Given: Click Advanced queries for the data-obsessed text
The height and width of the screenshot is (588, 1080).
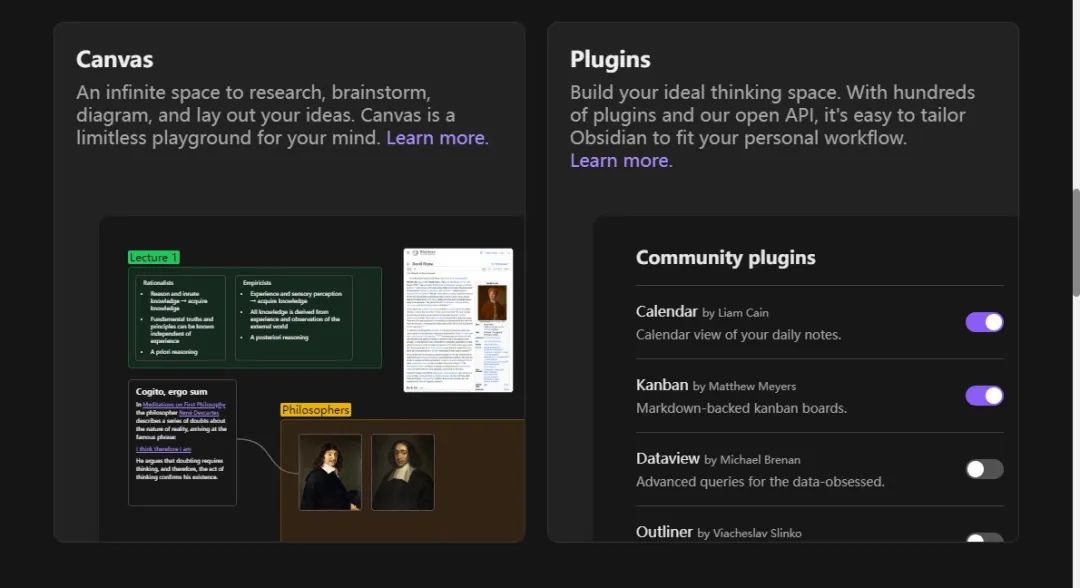Looking at the screenshot, I should [x=760, y=482].
